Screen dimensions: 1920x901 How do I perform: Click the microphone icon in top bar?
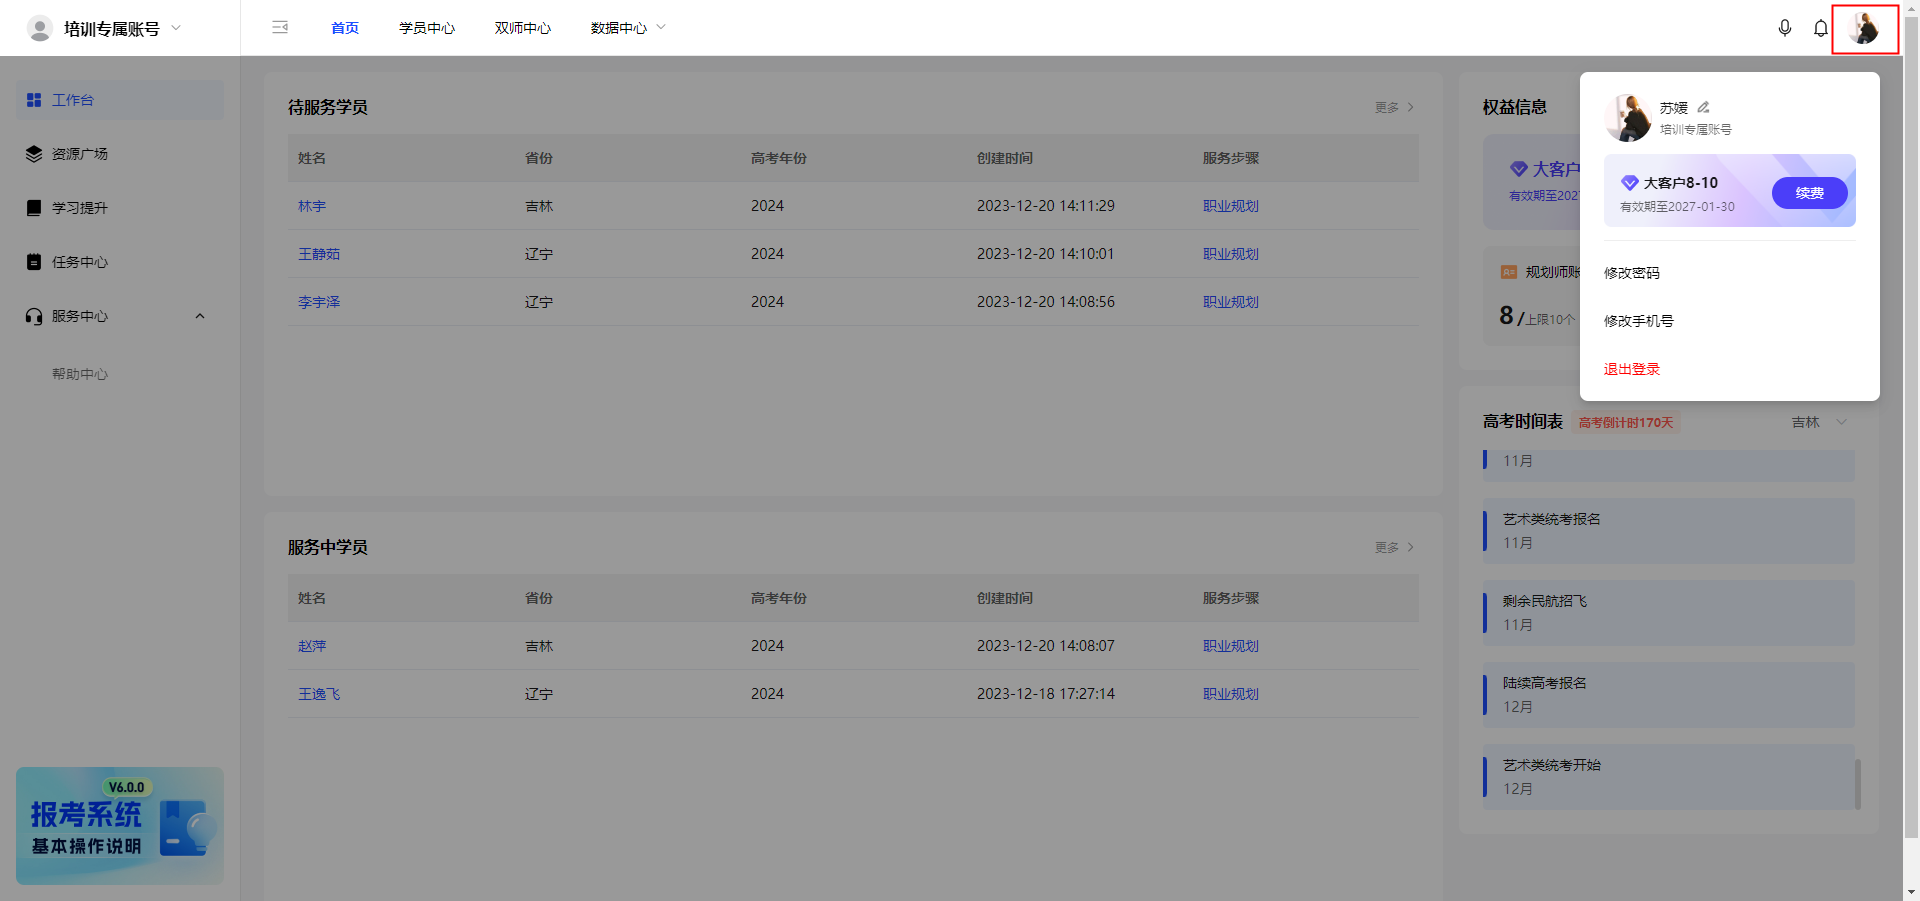tap(1784, 28)
